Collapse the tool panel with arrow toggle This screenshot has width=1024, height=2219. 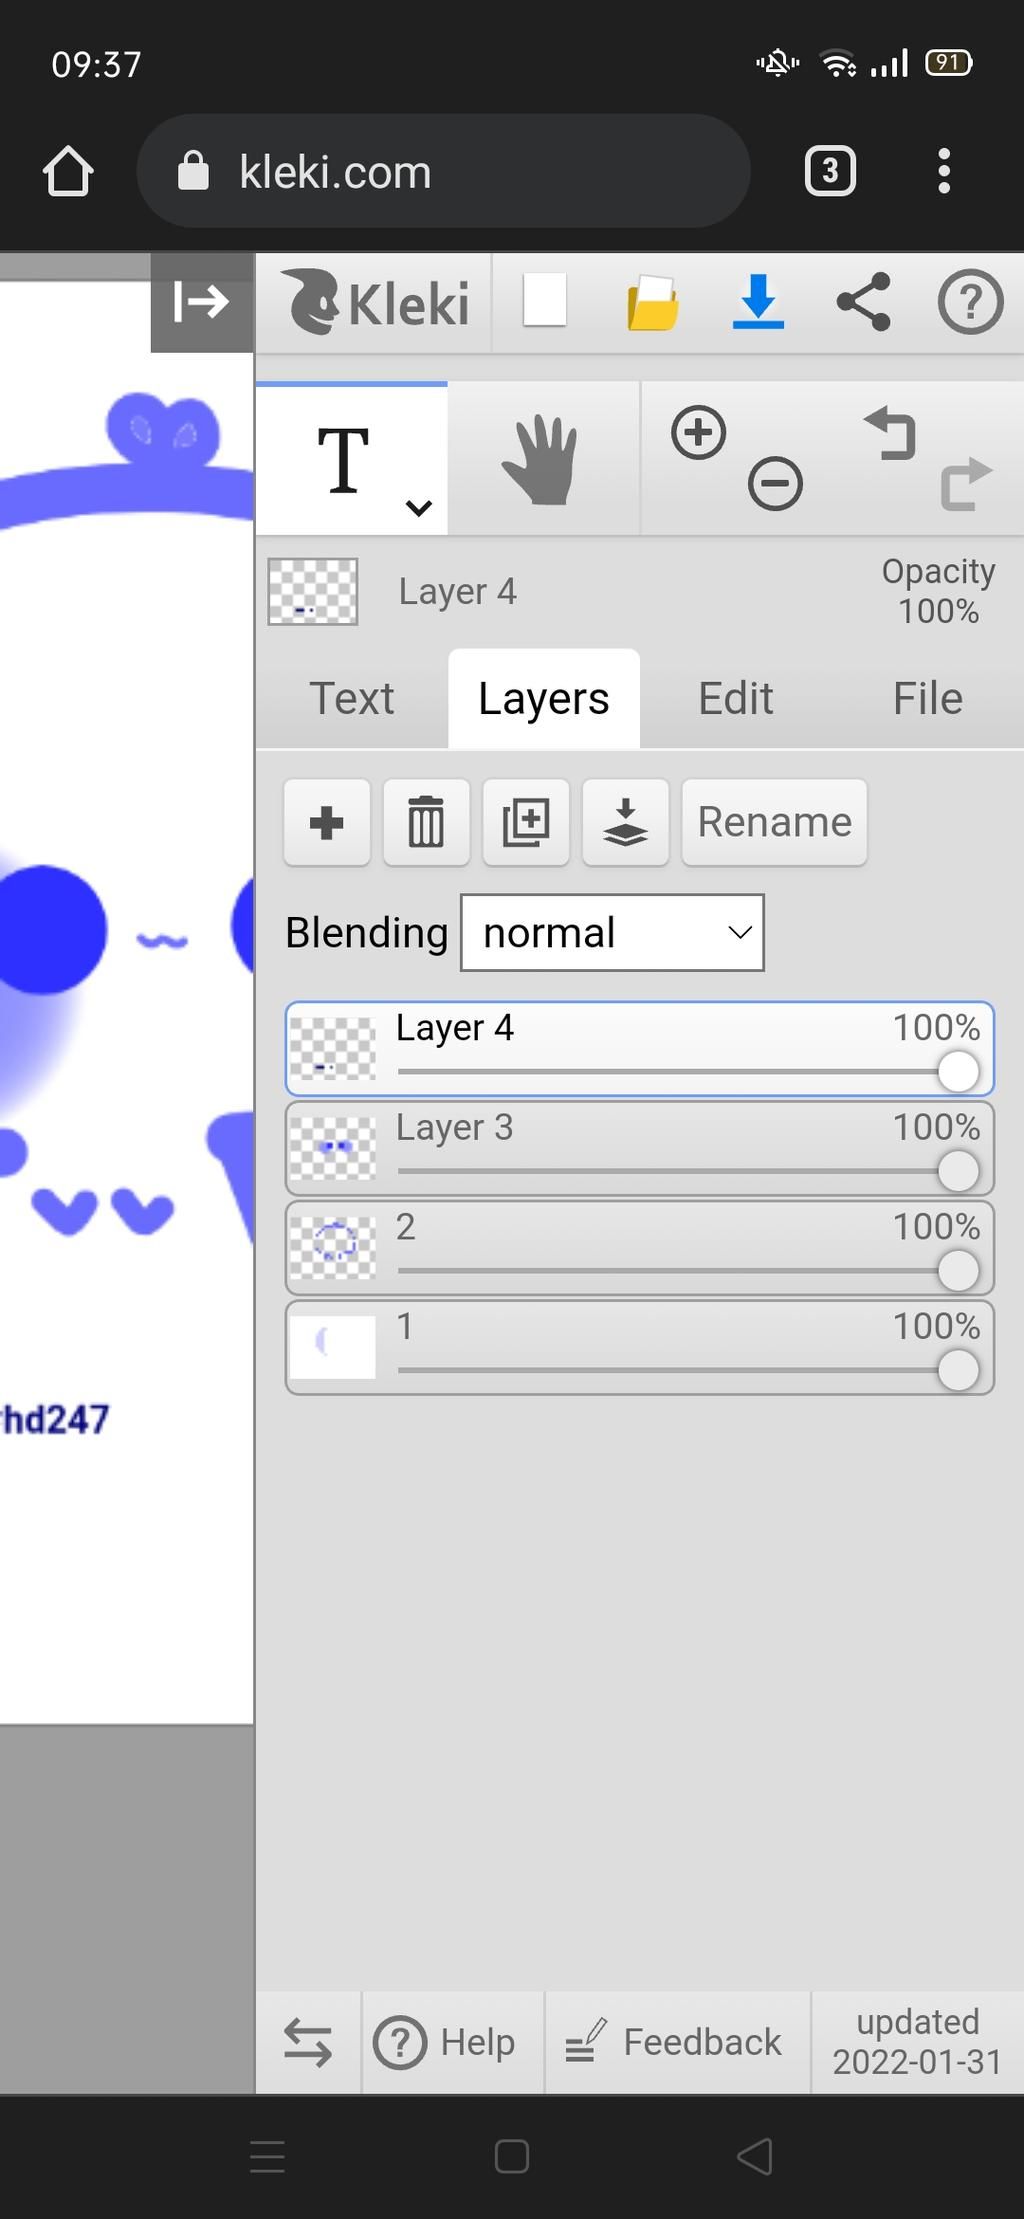coord(202,302)
